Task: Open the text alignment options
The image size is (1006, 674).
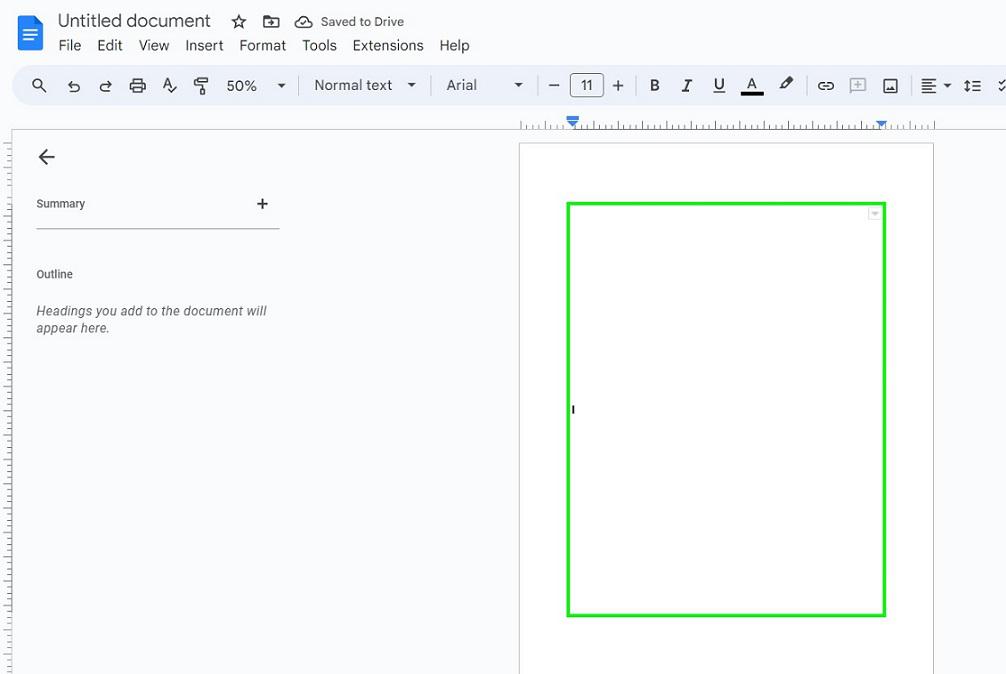Action: (935, 85)
